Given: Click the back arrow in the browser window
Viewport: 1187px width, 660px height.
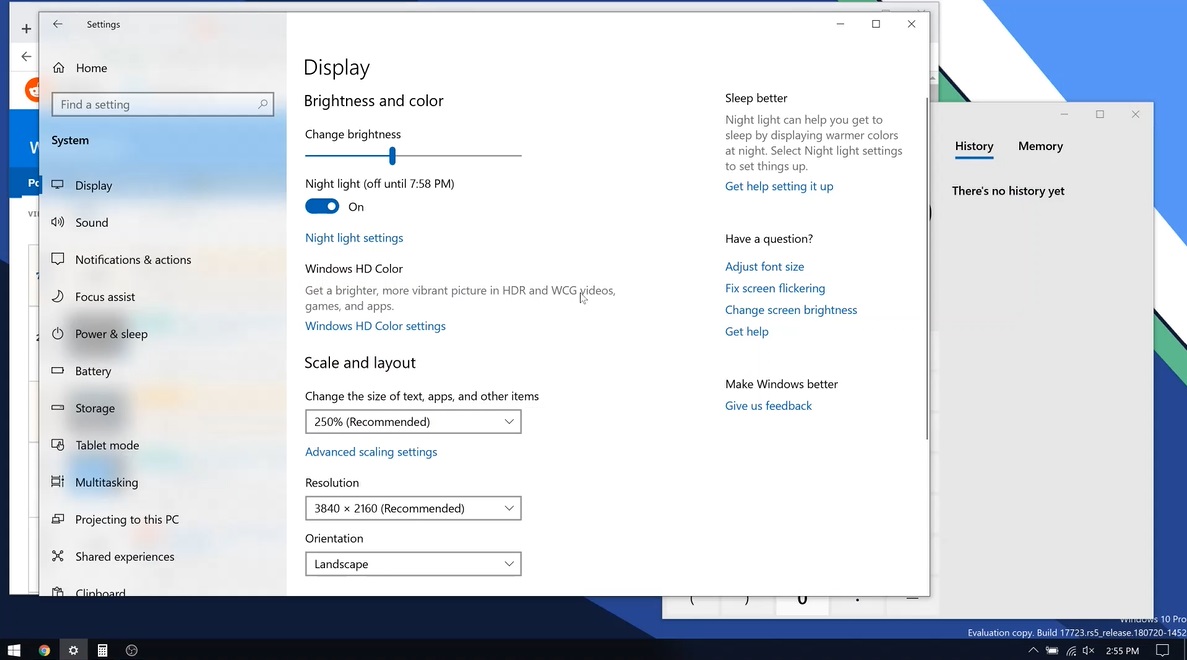Looking at the screenshot, I should coord(26,56).
